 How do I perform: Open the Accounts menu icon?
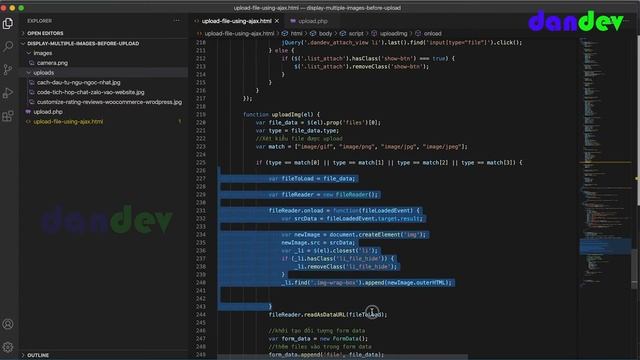(8, 324)
